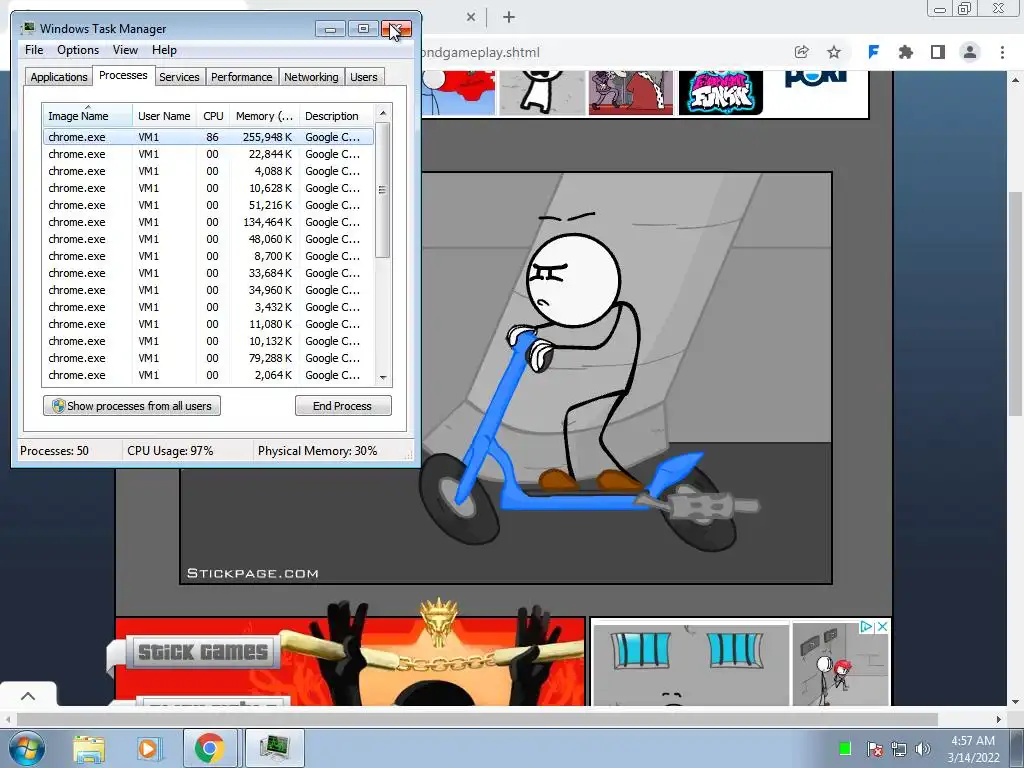Click the process list scrollbar thumb
Image resolution: width=1024 pixels, height=768 pixels.
[383, 190]
